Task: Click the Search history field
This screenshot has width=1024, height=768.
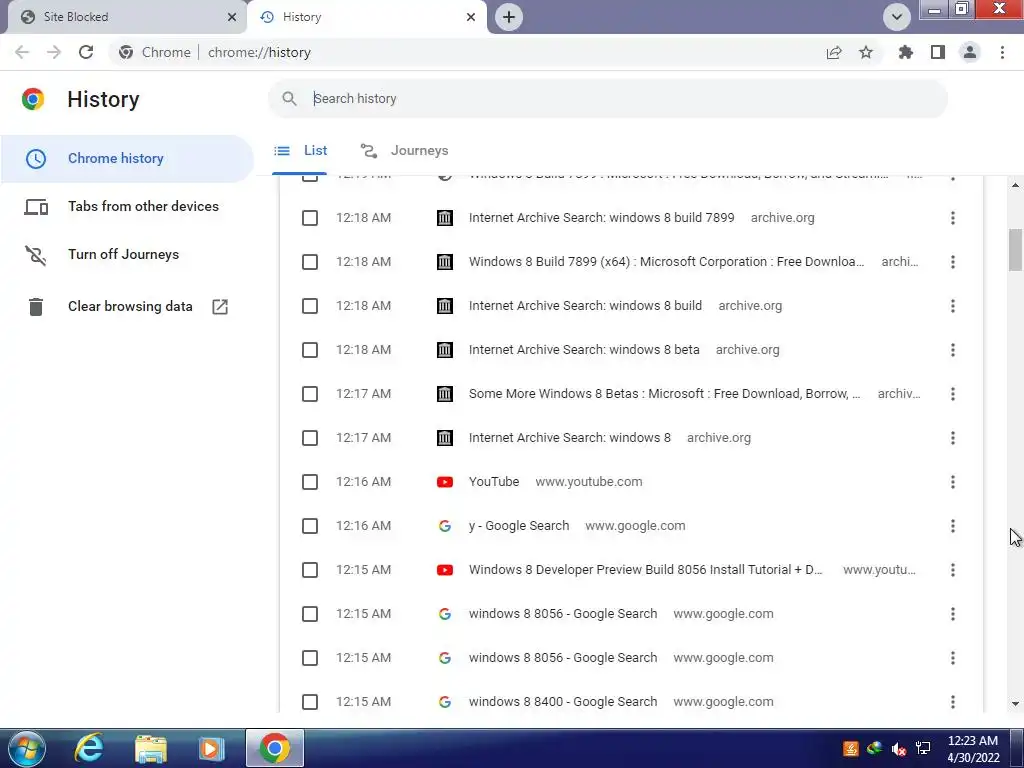Action: pos(607,99)
